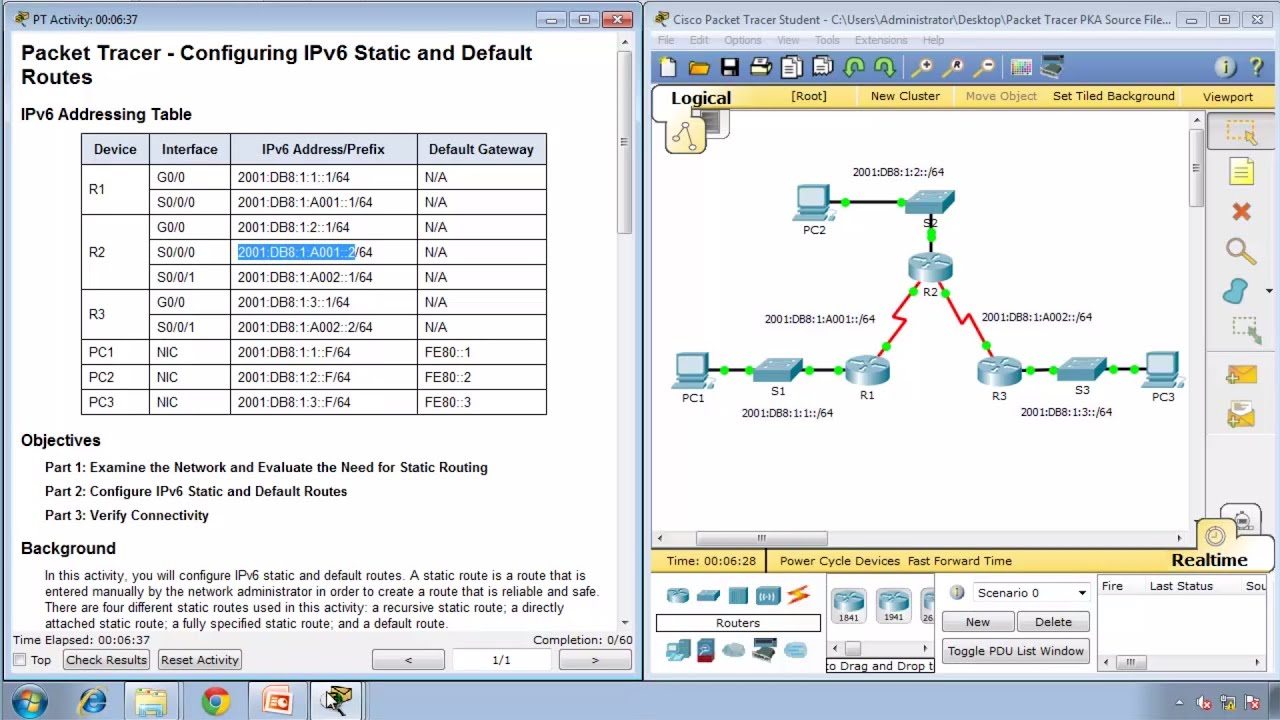Open the custom devices dialog icon
Viewport: 1280px width, 720px height.
click(x=1052, y=67)
